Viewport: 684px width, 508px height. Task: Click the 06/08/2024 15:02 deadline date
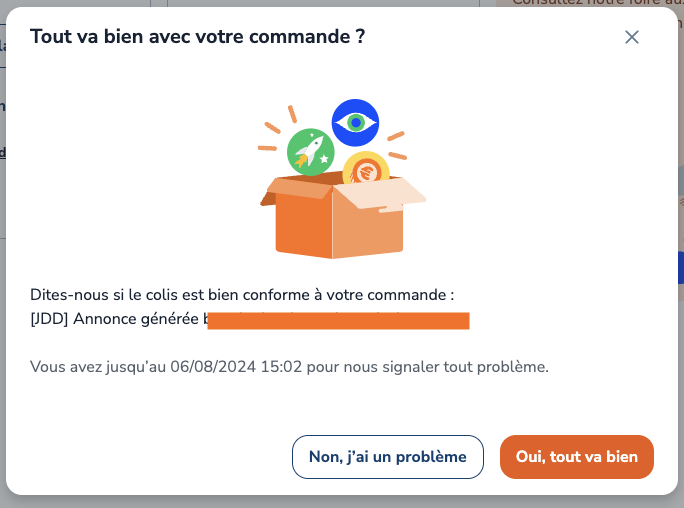227,367
